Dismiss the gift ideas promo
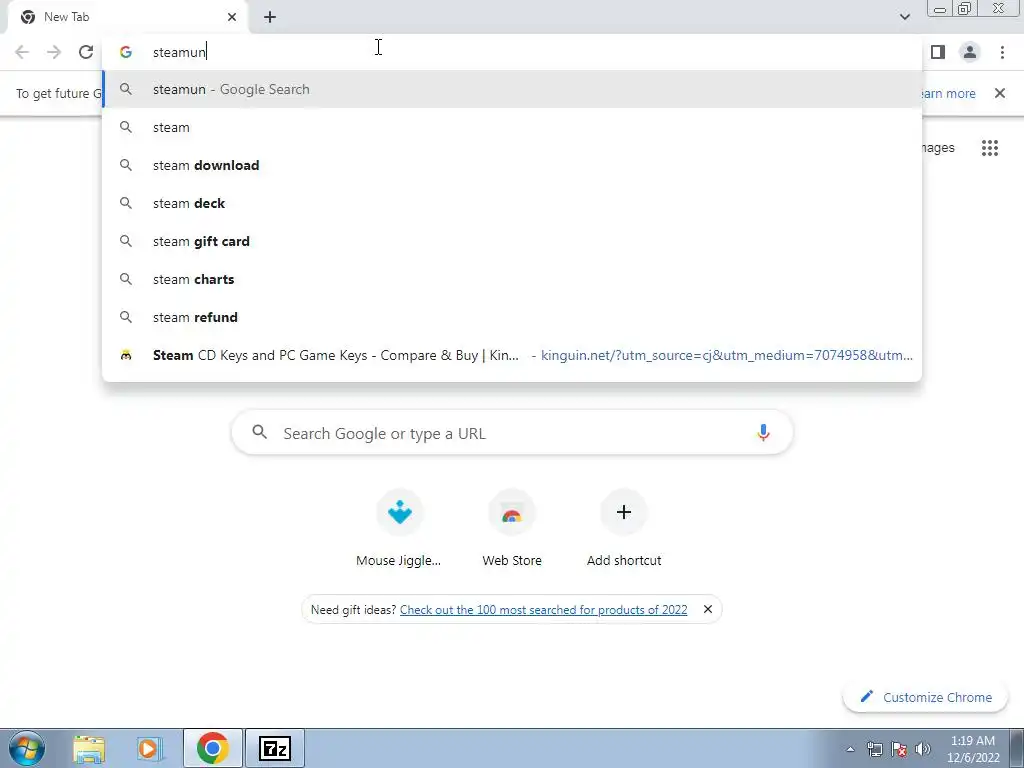The width and height of the screenshot is (1024, 768). click(x=707, y=609)
